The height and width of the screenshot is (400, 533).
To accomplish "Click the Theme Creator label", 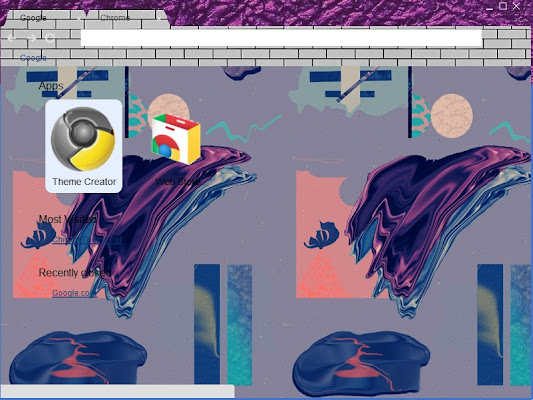I will pos(84,181).
